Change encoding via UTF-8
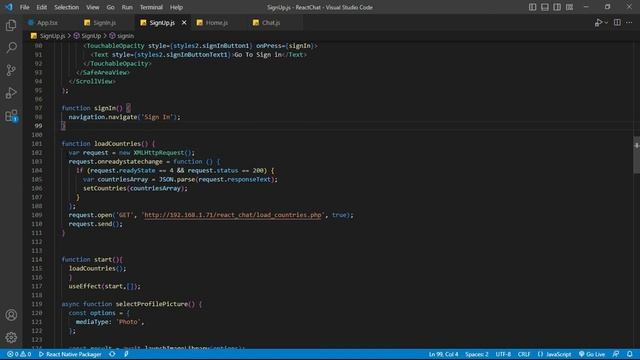The height and width of the screenshot is (360, 640). click(503, 354)
